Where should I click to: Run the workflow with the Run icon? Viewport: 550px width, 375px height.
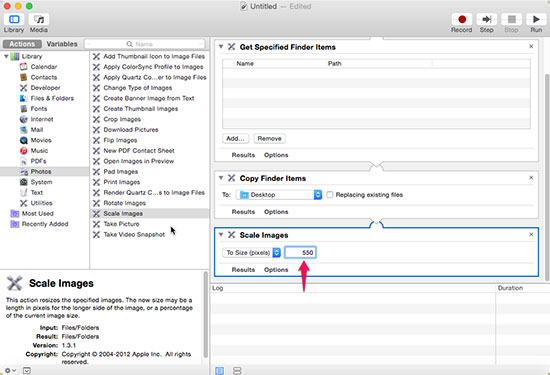tap(536, 19)
